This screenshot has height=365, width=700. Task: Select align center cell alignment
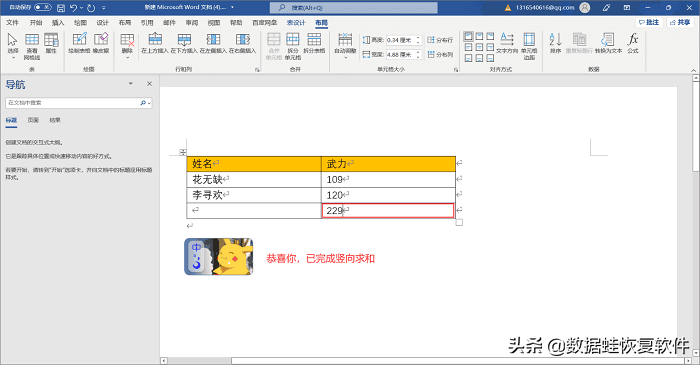[479, 47]
